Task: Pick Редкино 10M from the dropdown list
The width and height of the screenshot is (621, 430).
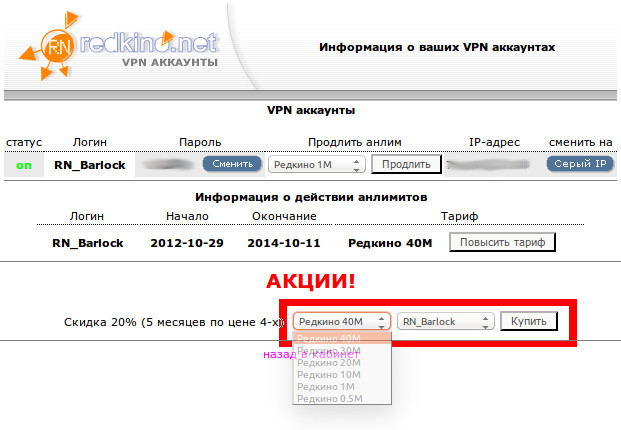Action: point(329,374)
